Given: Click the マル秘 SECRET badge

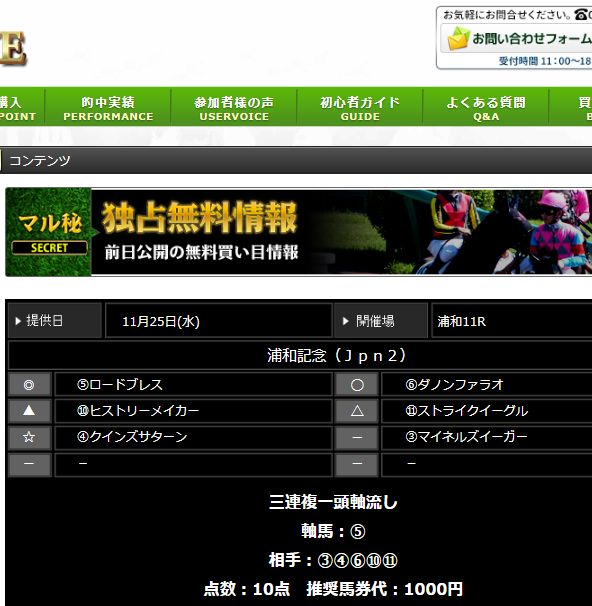Looking at the screenshot, I should tap(49, 232).
